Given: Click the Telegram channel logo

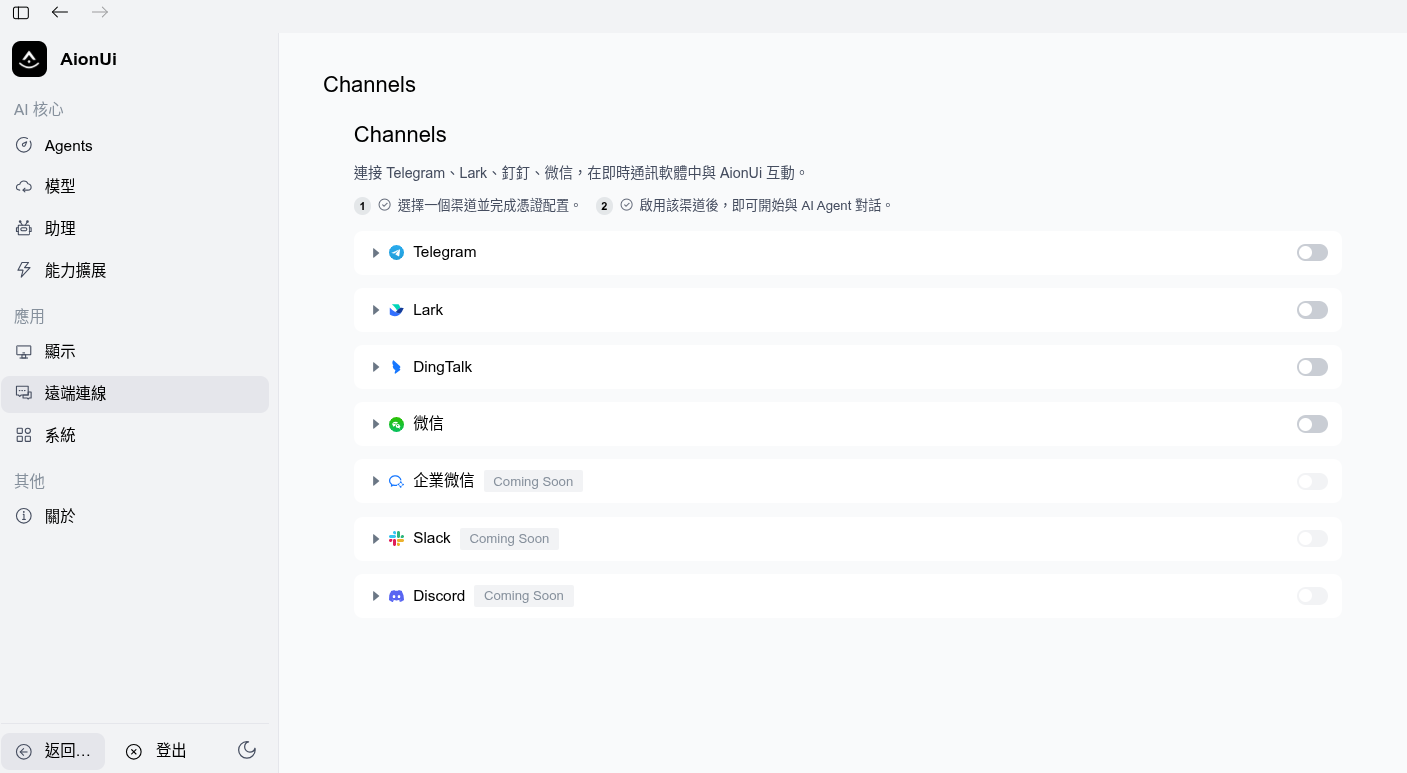Looking at the screenshot, I should [x=396, y=252].
